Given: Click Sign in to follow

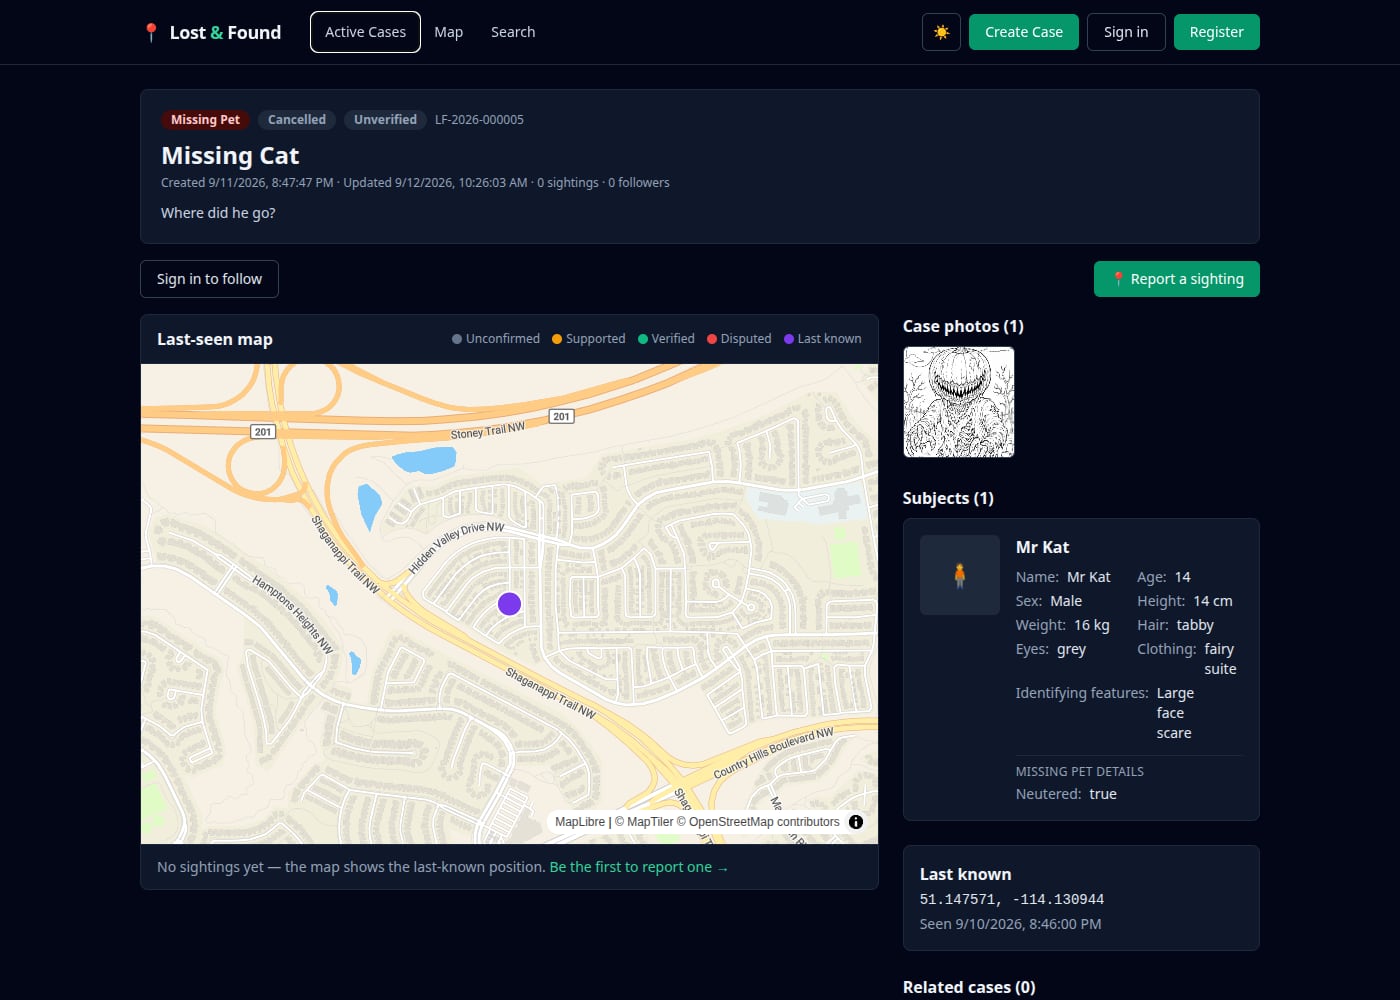Looking at the screenshot, I should pyautogui.click(x=209, y=279).
